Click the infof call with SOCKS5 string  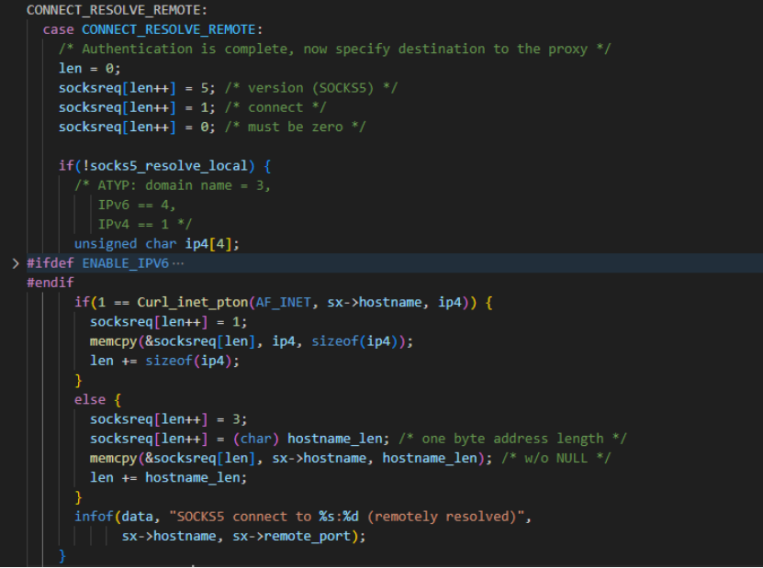click(303, 516)
